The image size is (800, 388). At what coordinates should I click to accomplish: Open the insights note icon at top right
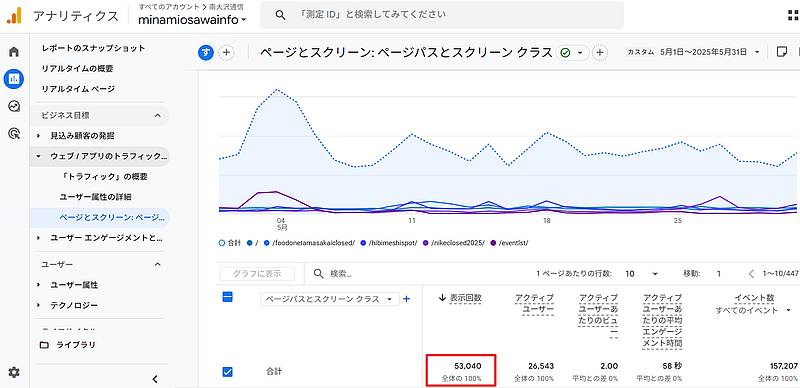point(781,52)
